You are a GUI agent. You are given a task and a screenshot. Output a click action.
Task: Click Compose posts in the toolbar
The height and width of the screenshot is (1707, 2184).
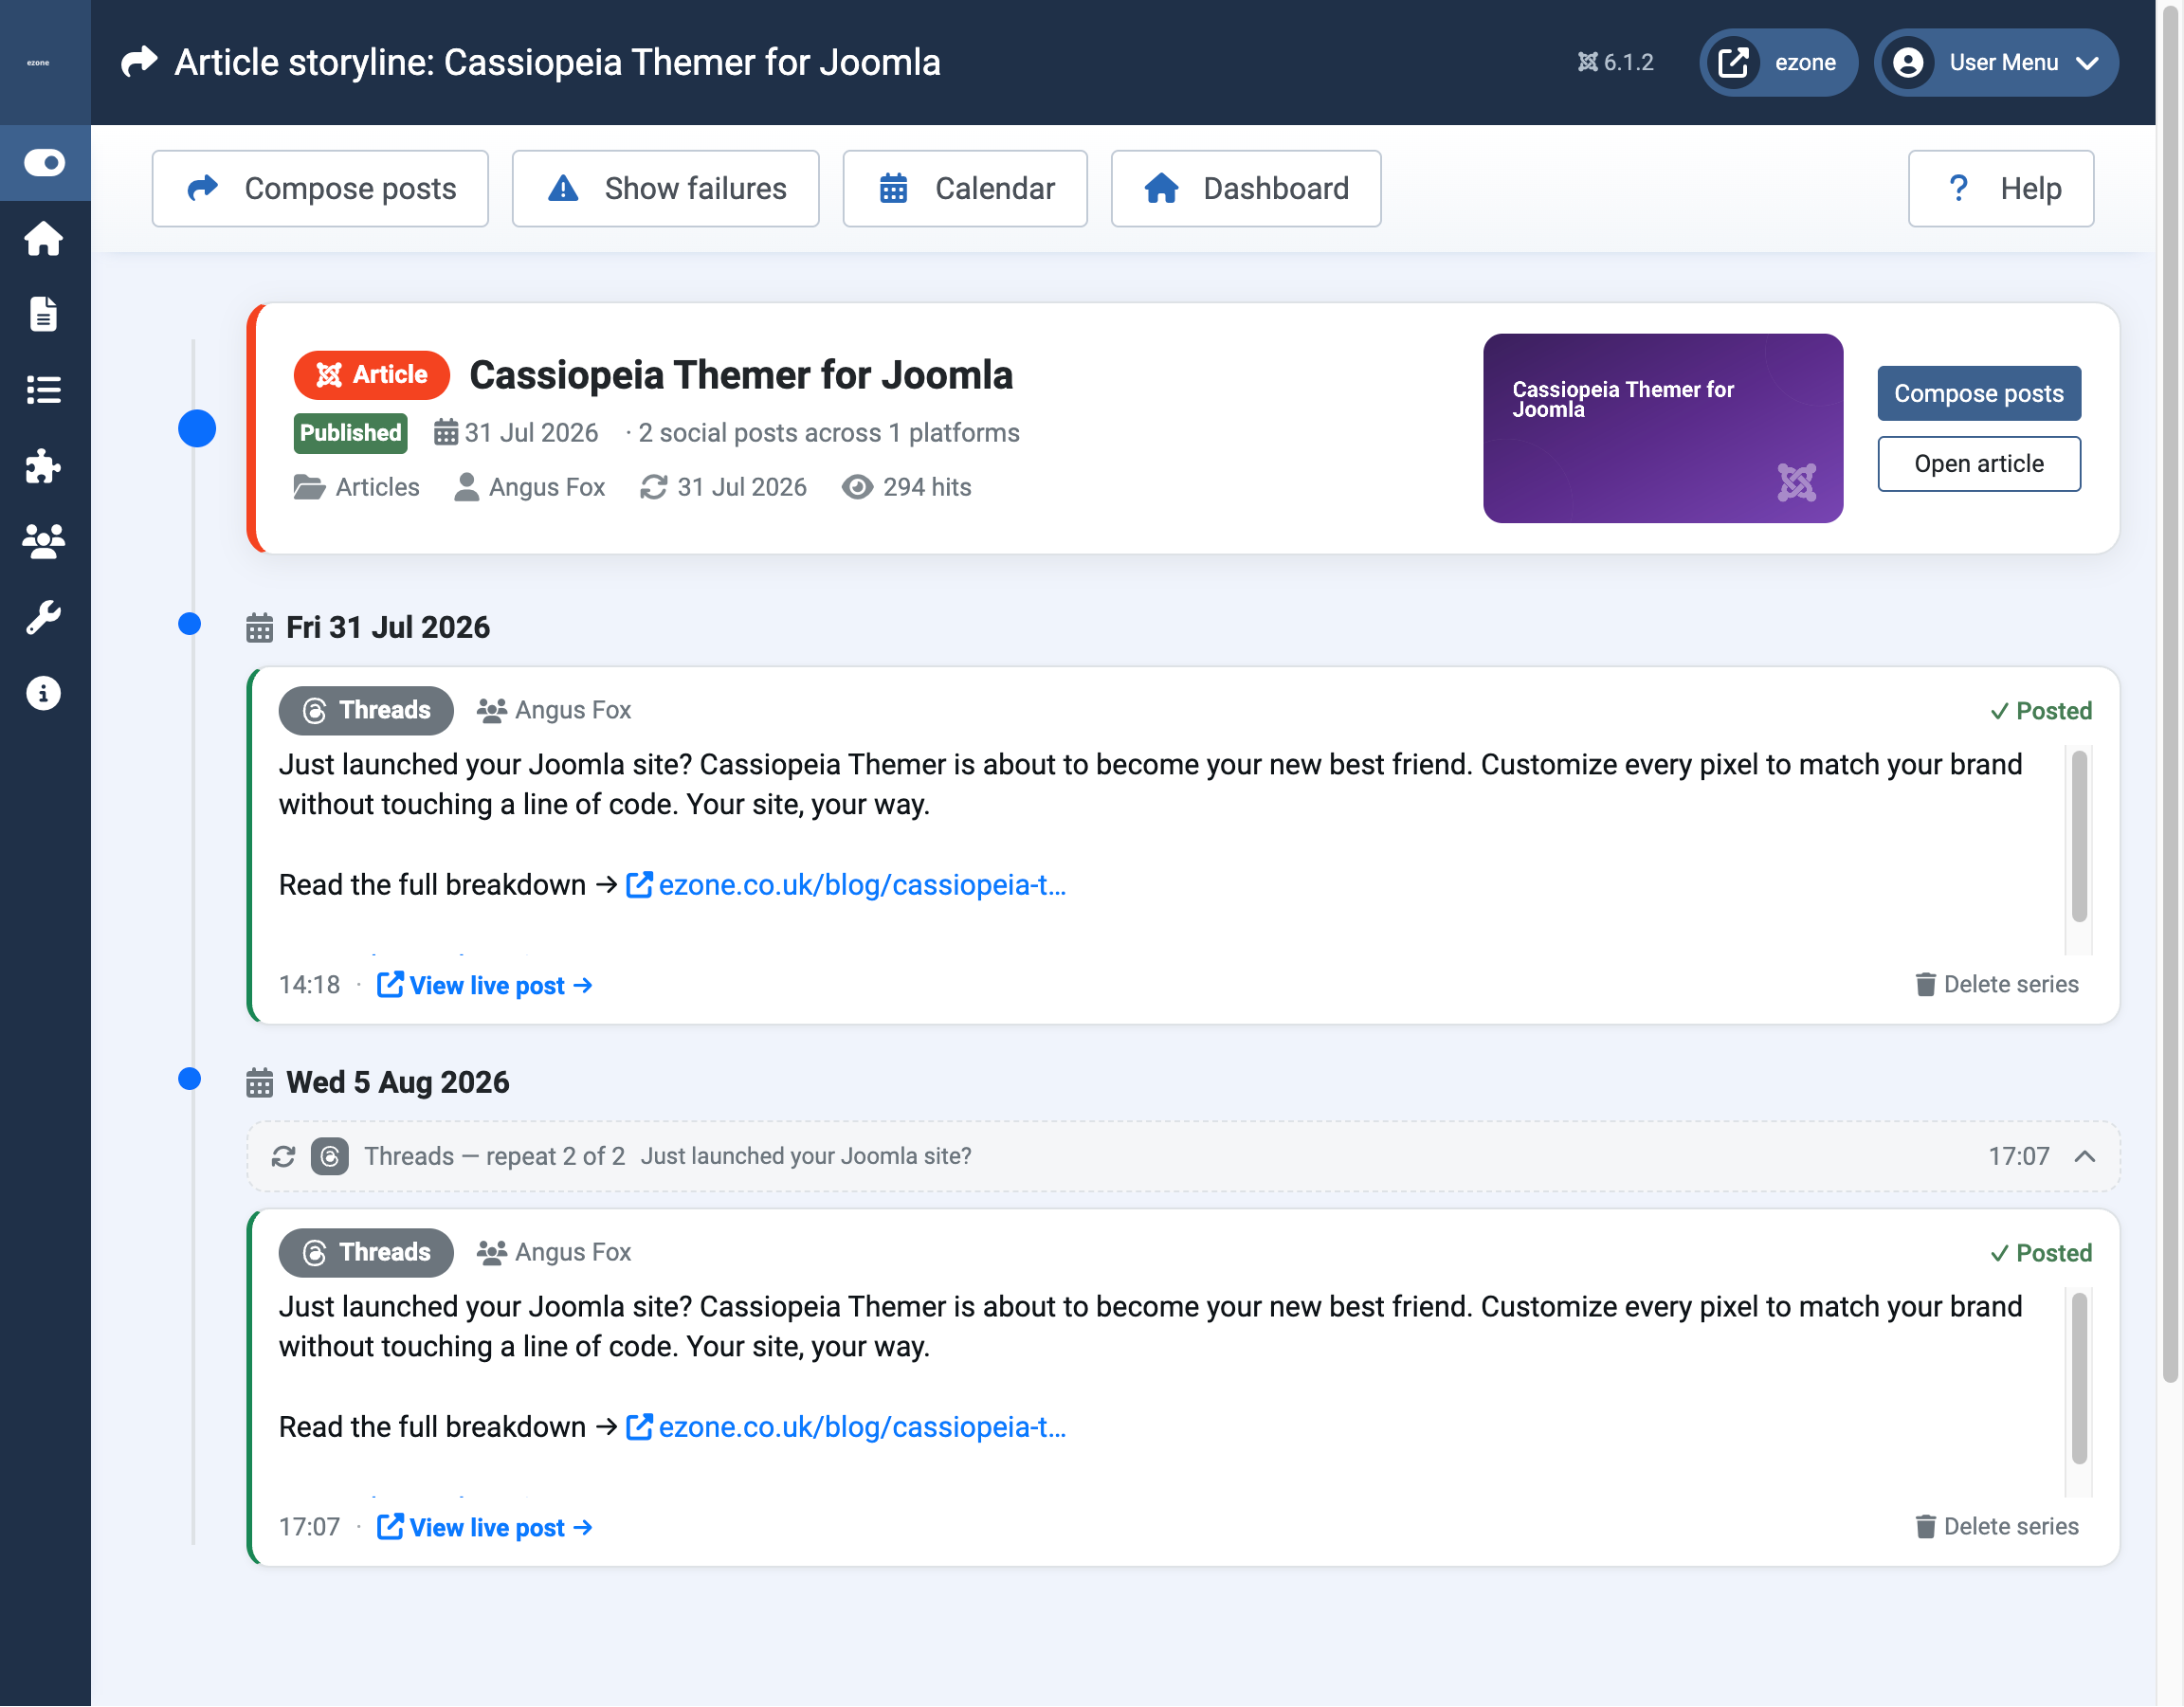(x=320, y=188)
